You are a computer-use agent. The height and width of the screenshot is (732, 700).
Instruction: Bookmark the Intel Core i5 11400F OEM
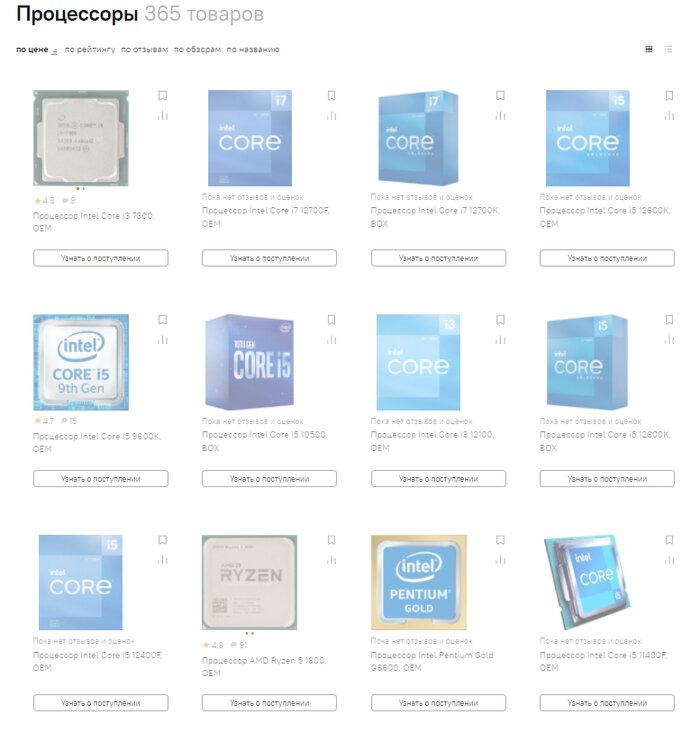[669, 540]
